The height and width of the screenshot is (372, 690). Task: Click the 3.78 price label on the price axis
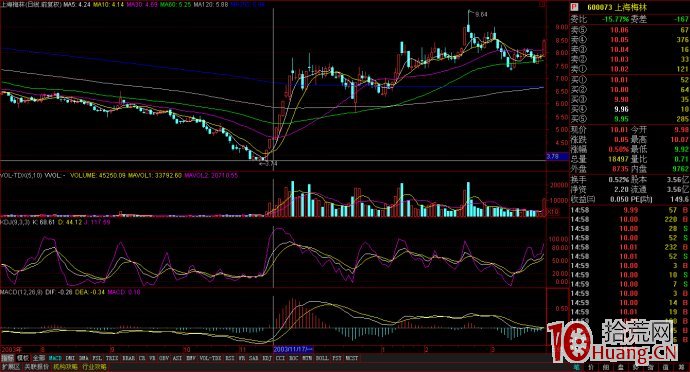pos(553,156)
